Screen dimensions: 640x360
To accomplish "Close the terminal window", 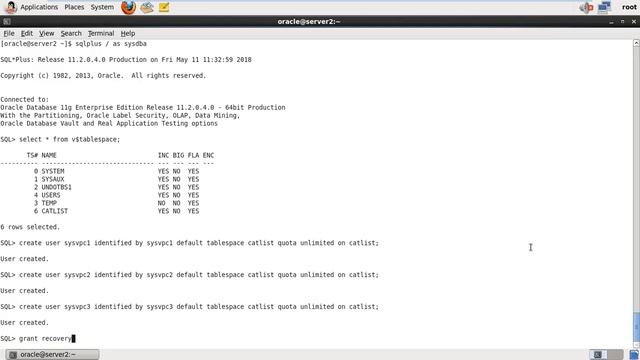I will click(x=633, y=22).
